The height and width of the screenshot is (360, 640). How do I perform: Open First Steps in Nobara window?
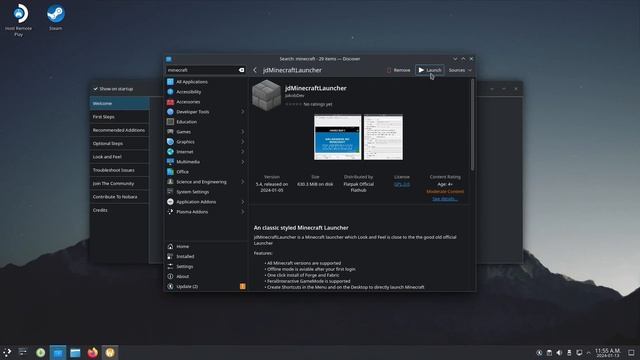[119, 117]
